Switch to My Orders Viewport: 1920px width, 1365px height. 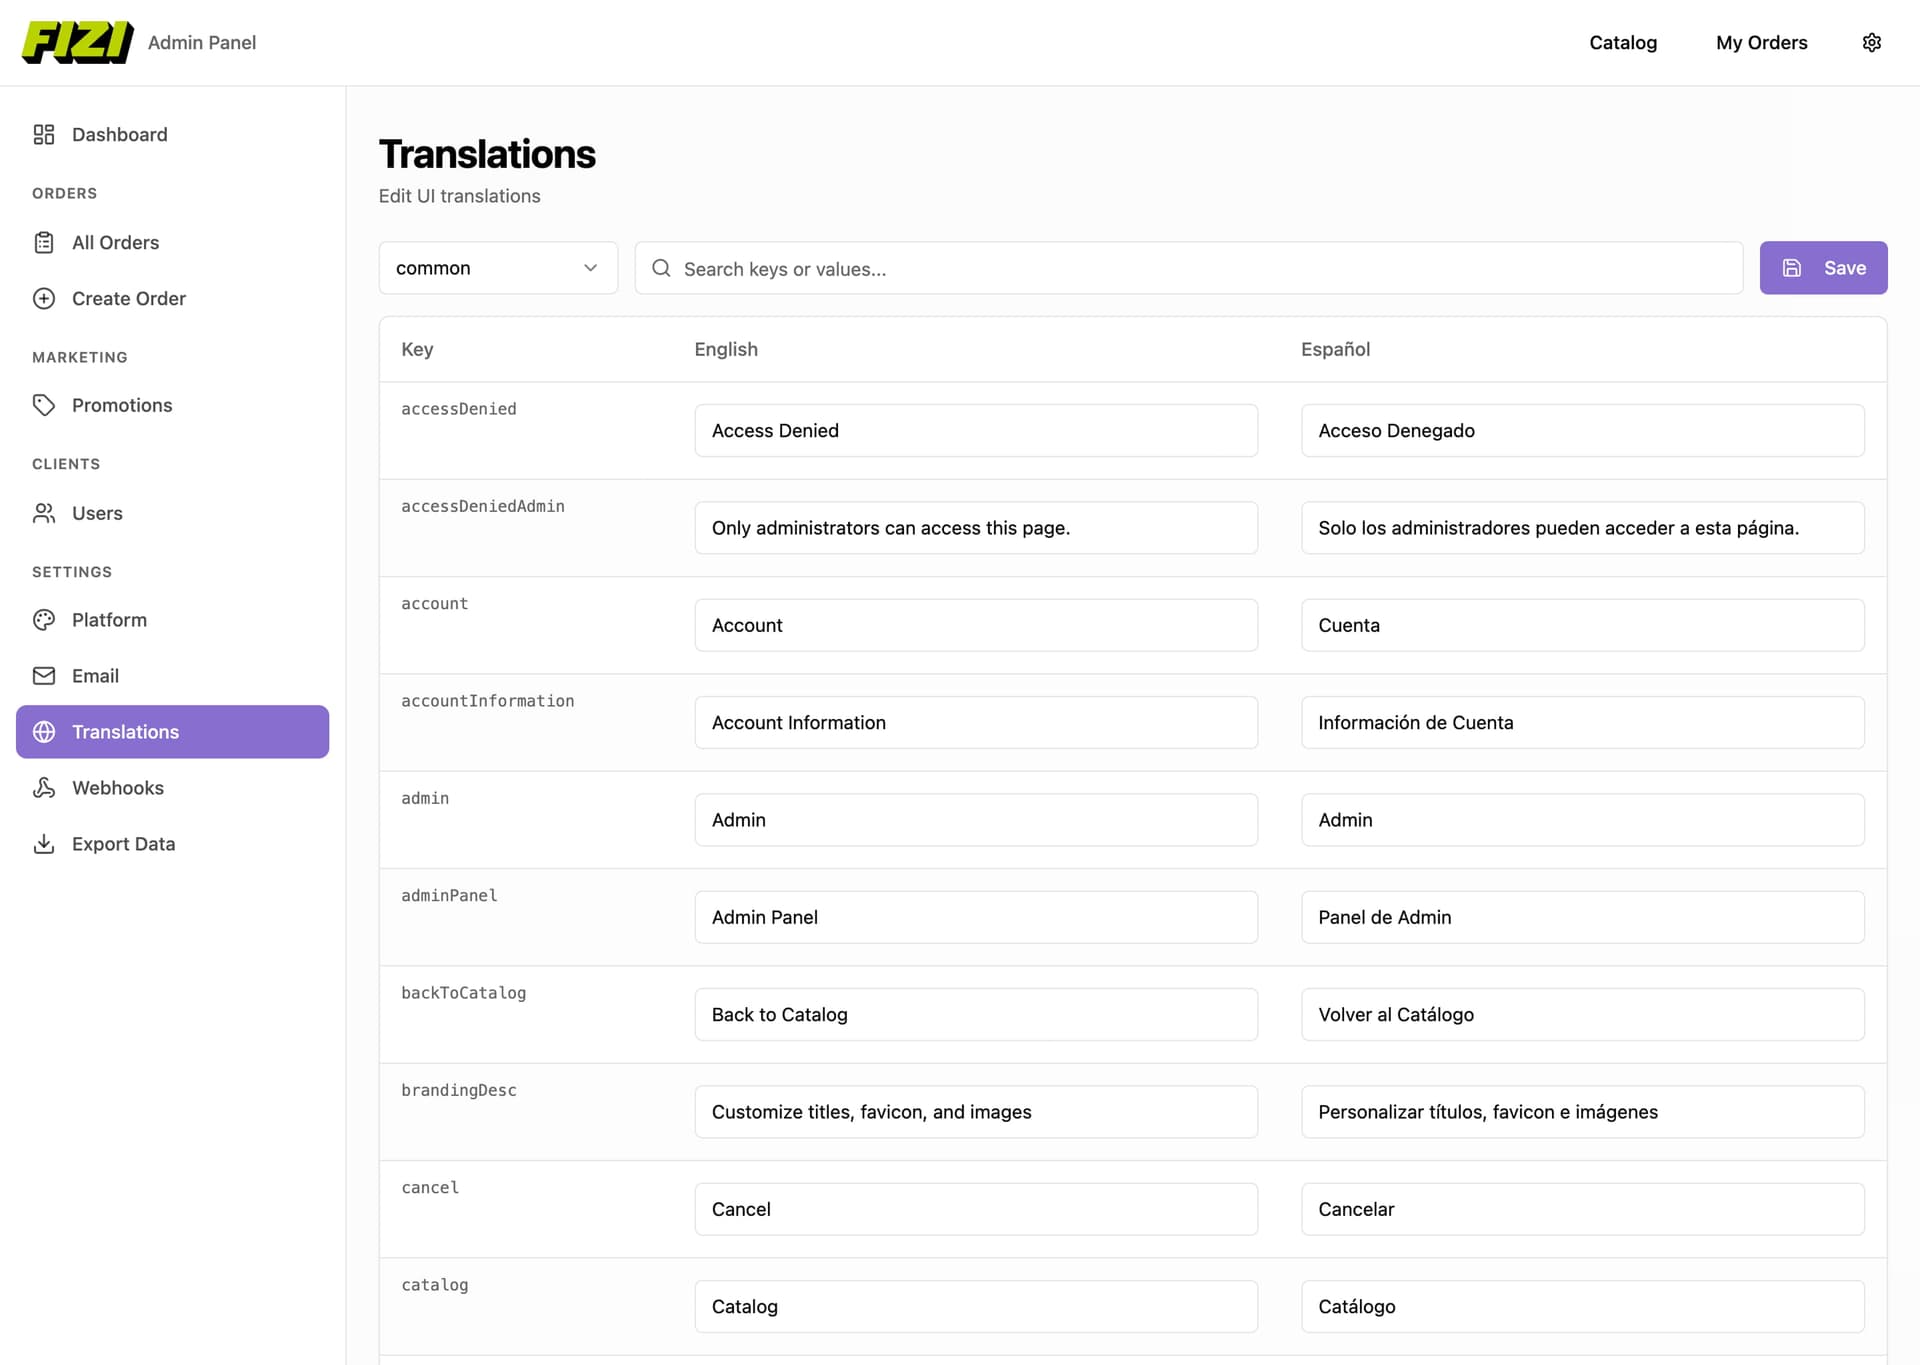point(1762,42)
